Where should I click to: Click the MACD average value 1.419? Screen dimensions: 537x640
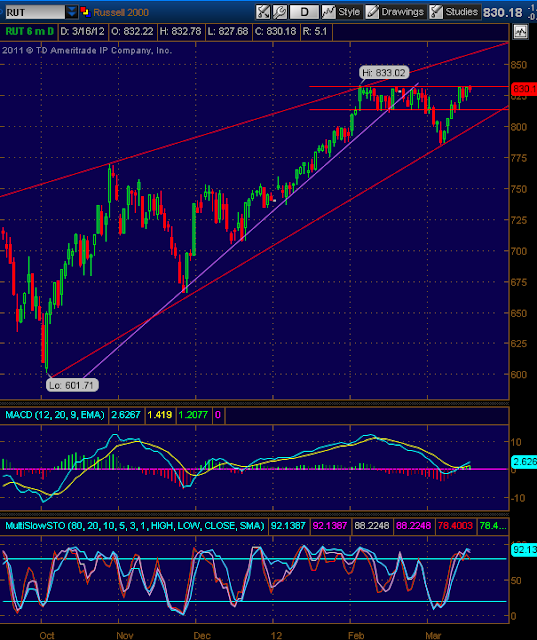click(160, 415)
